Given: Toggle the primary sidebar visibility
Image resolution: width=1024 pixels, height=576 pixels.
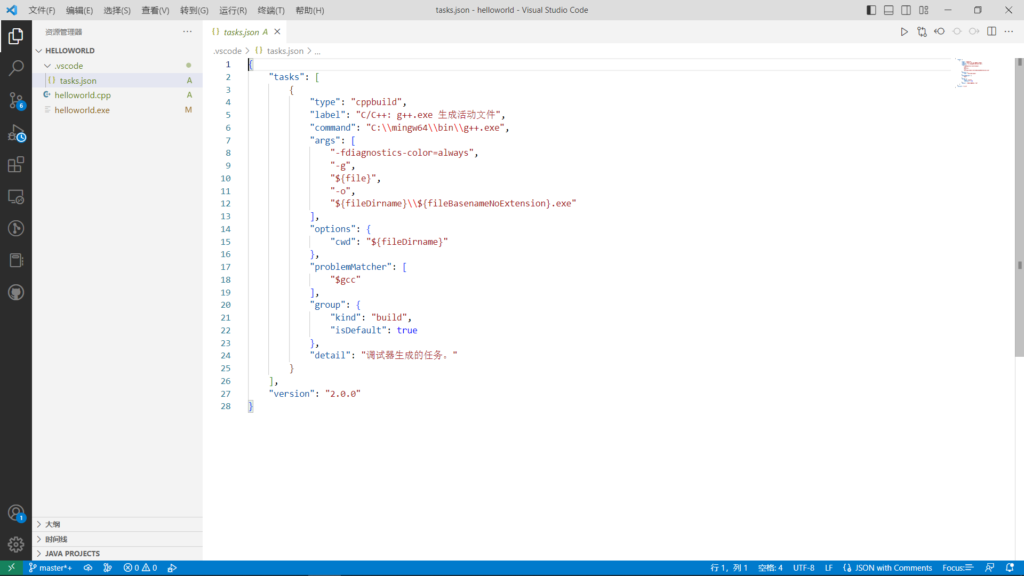Looking at the screenshot, I should tap(871, 10).
